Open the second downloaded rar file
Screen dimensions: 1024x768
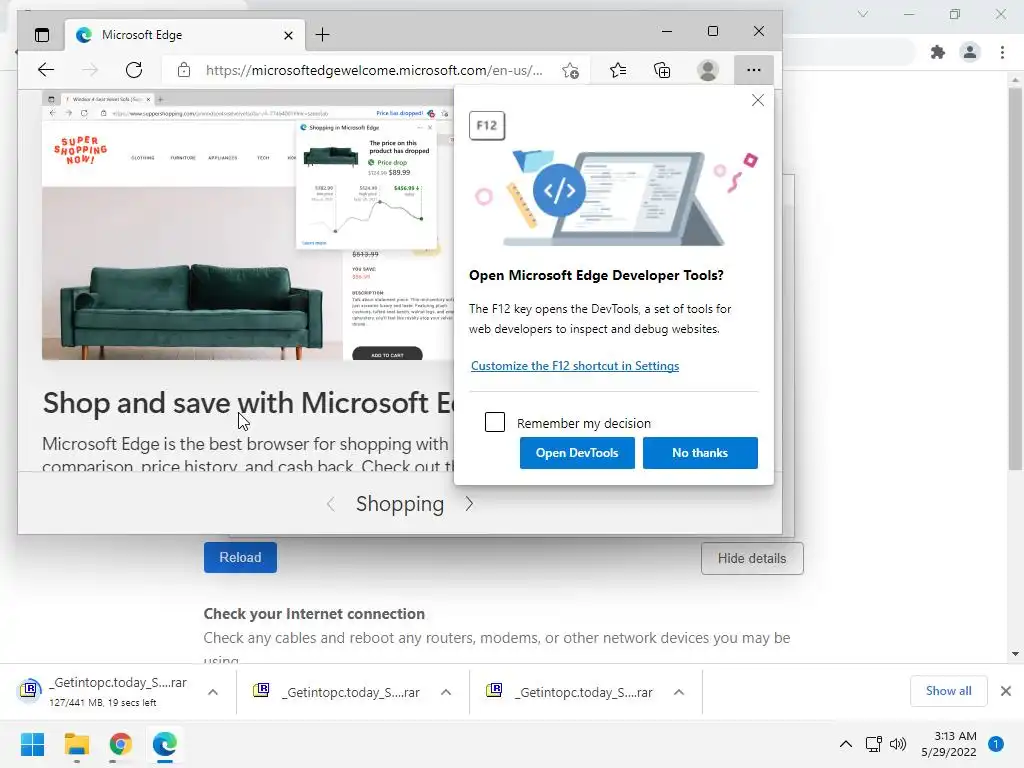[x=337, y=692]
